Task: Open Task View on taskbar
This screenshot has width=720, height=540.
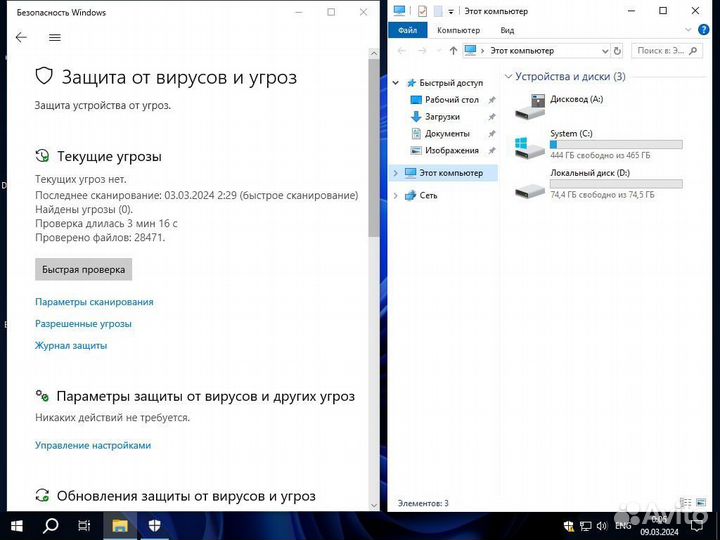Action: coord(84,526)
